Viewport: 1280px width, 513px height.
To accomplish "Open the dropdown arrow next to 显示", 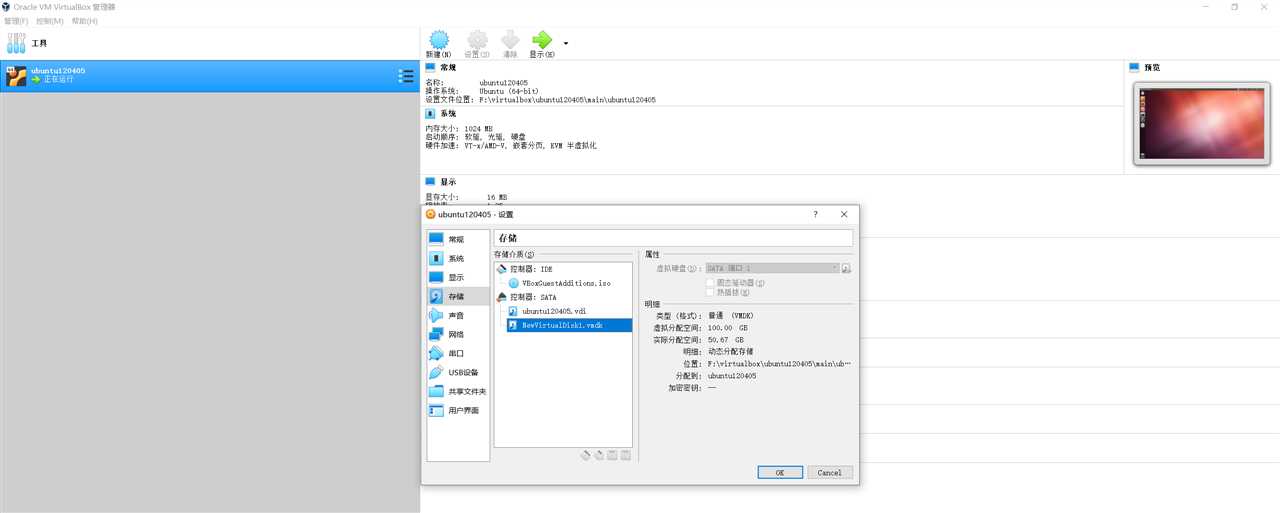I will pyautogui.click(x=566, y=43).
